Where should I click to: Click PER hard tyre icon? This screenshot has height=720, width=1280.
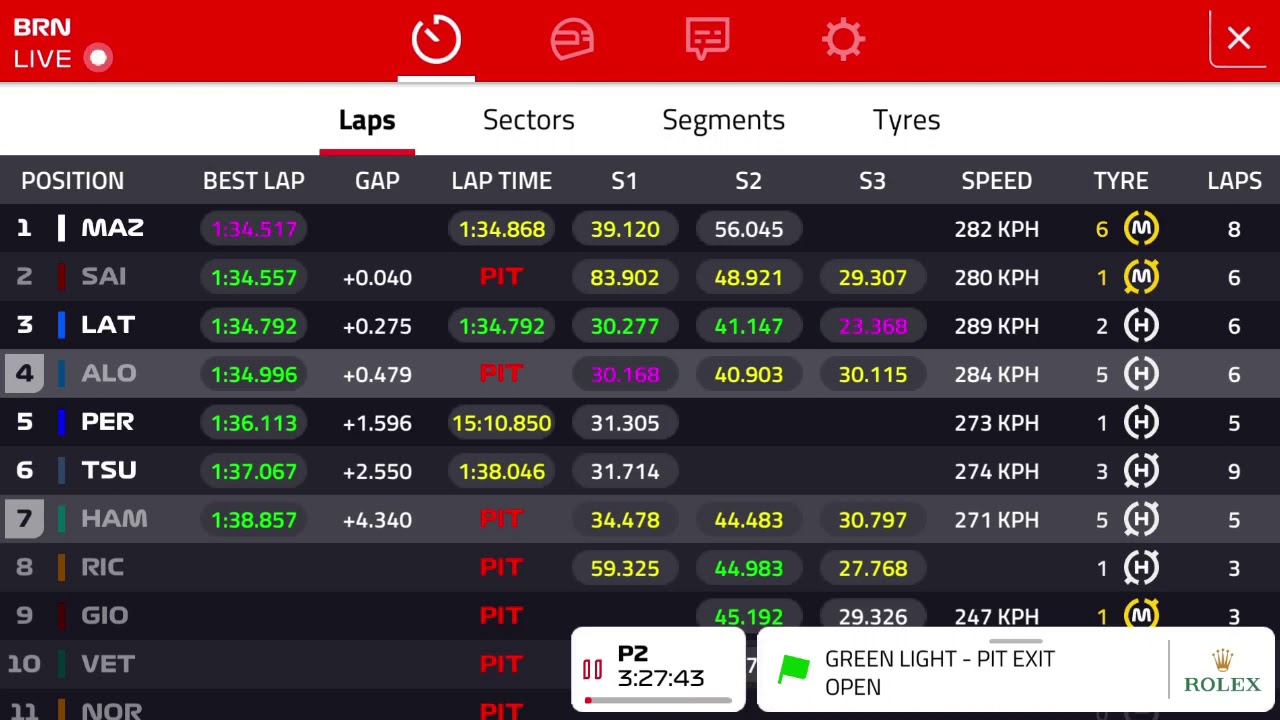[1141, 422]
